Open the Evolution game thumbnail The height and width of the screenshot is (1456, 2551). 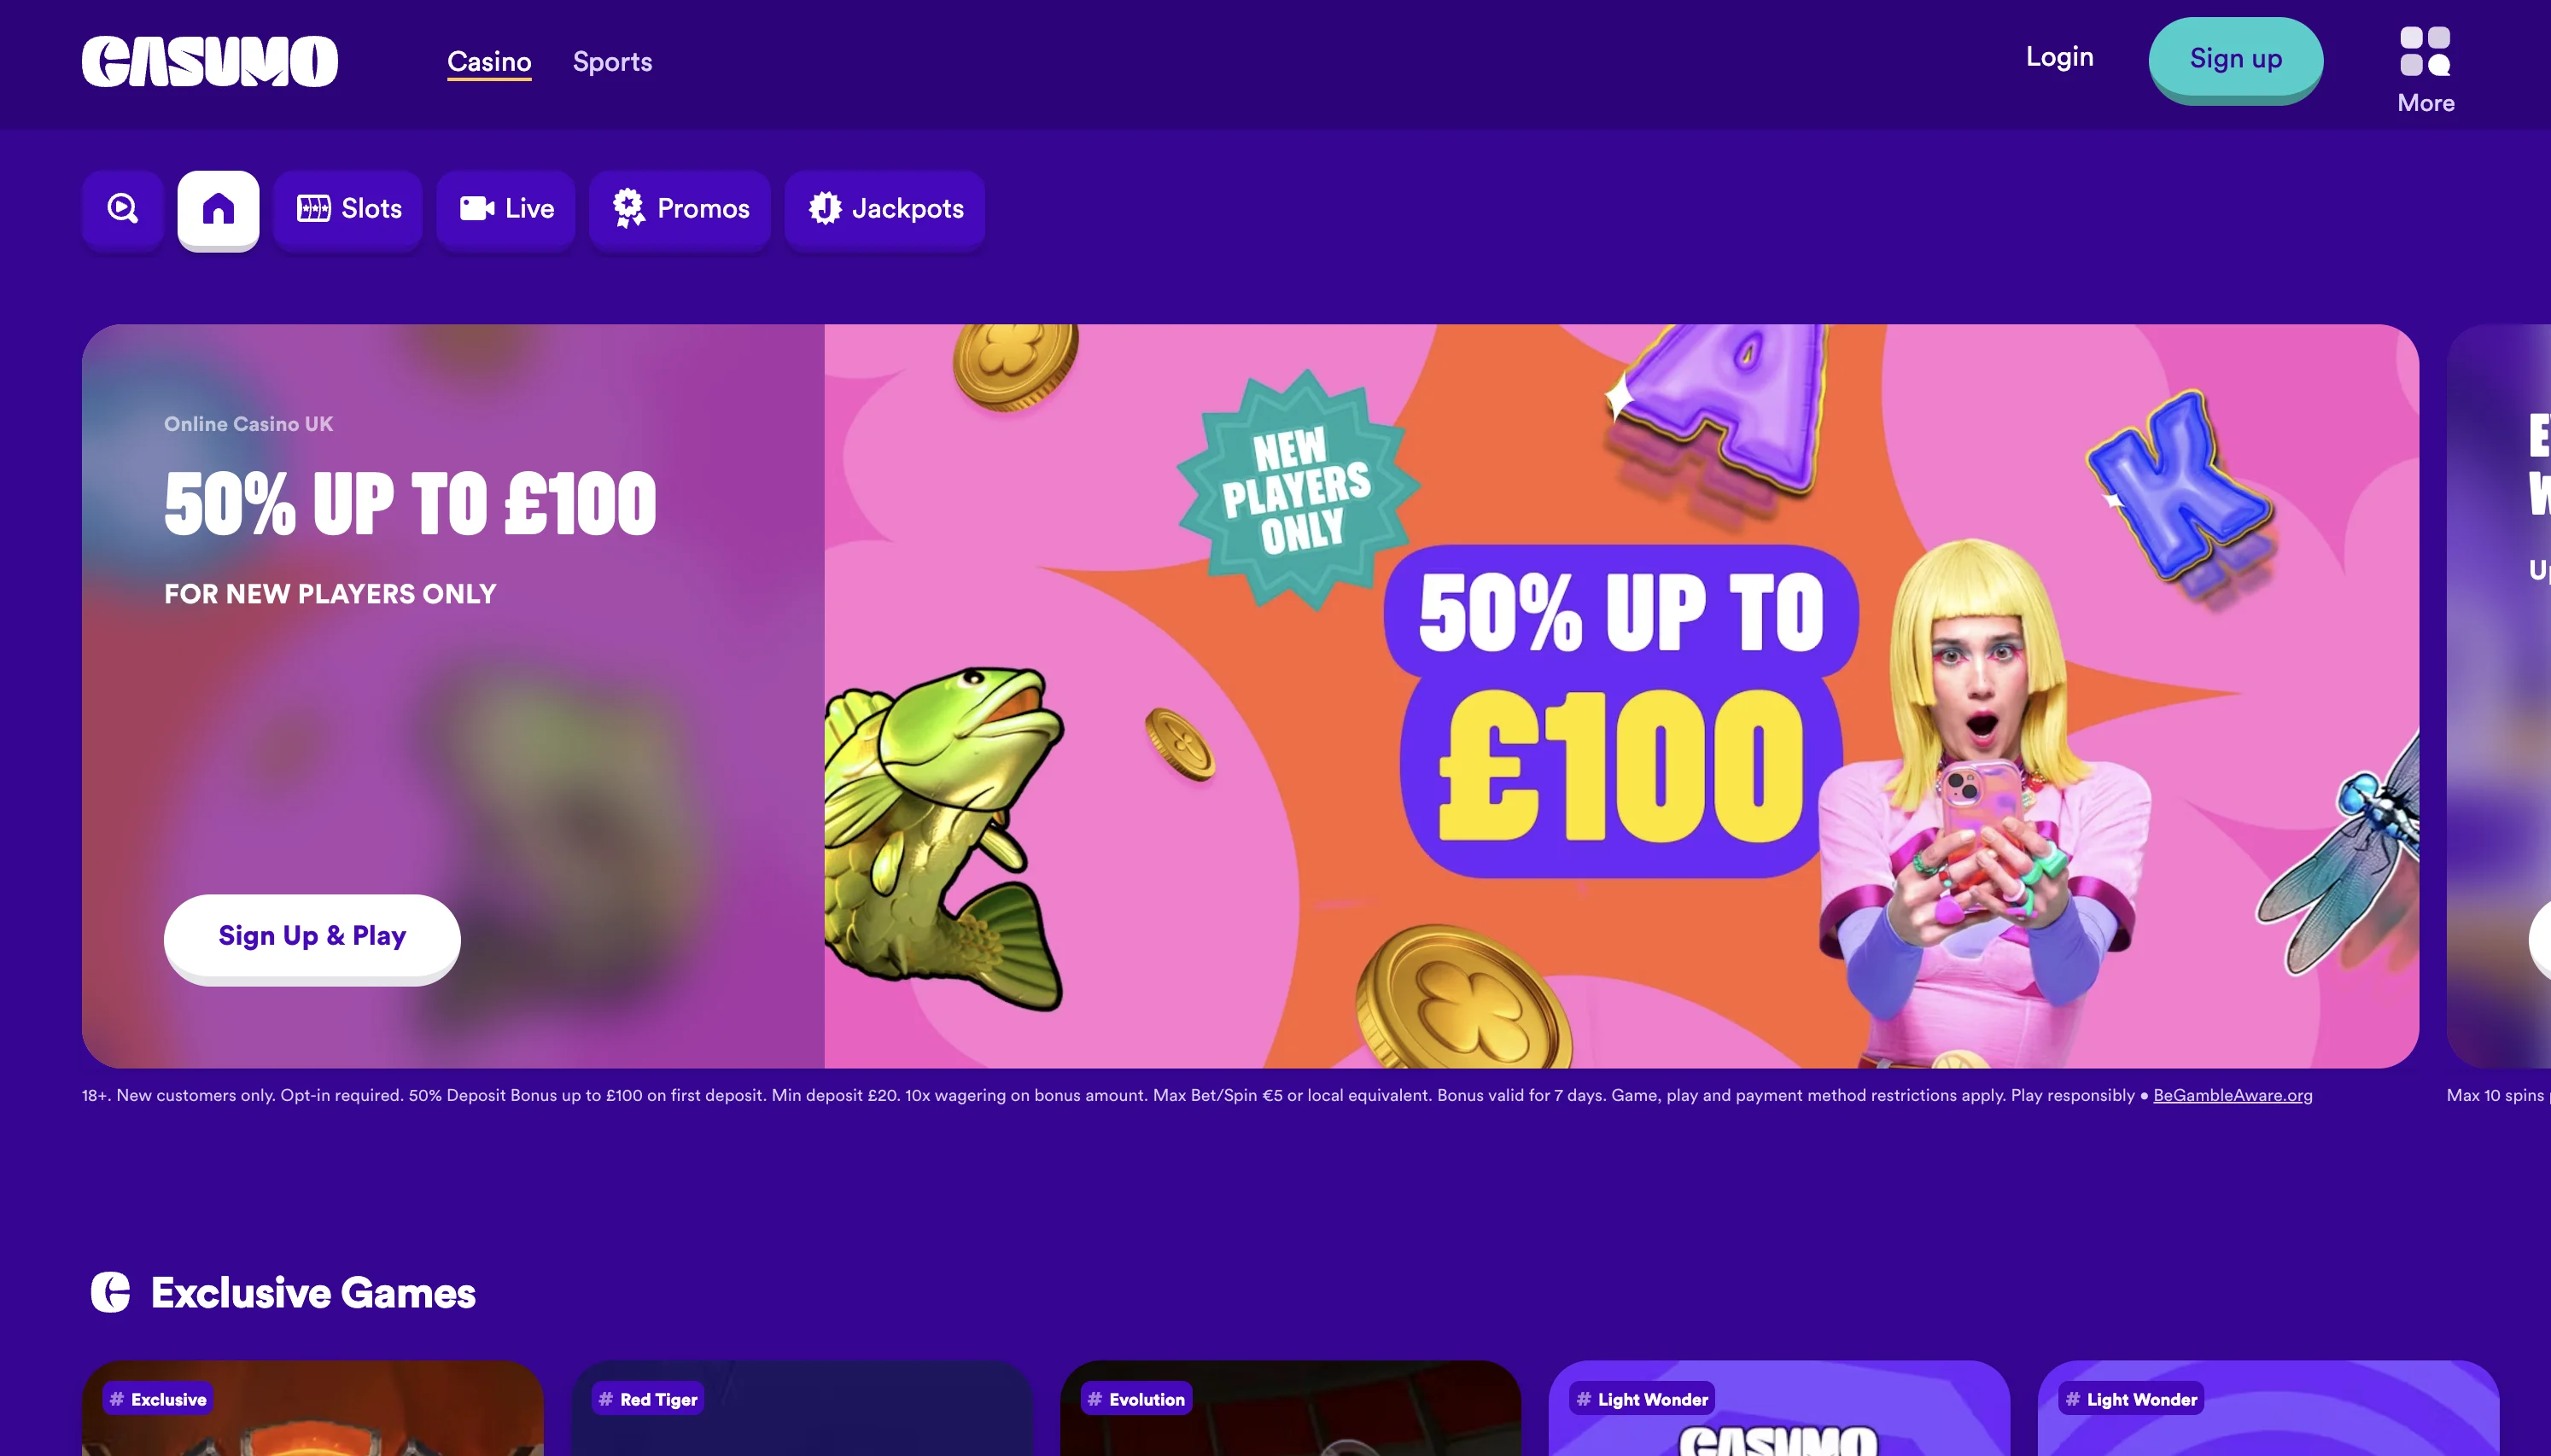click(1291, 1408)
